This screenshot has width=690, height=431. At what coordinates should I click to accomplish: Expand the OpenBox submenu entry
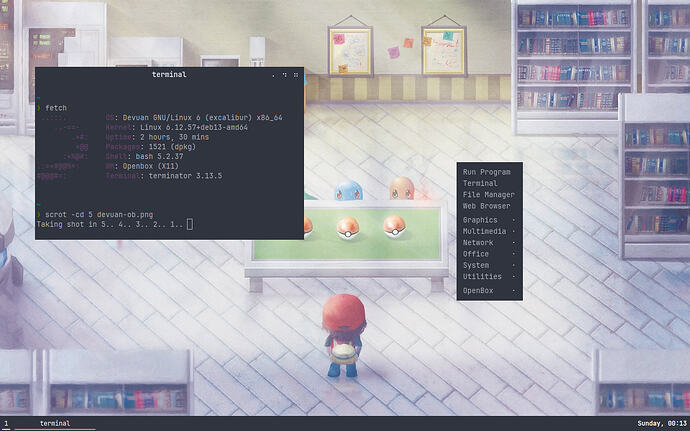pos(489,291)
